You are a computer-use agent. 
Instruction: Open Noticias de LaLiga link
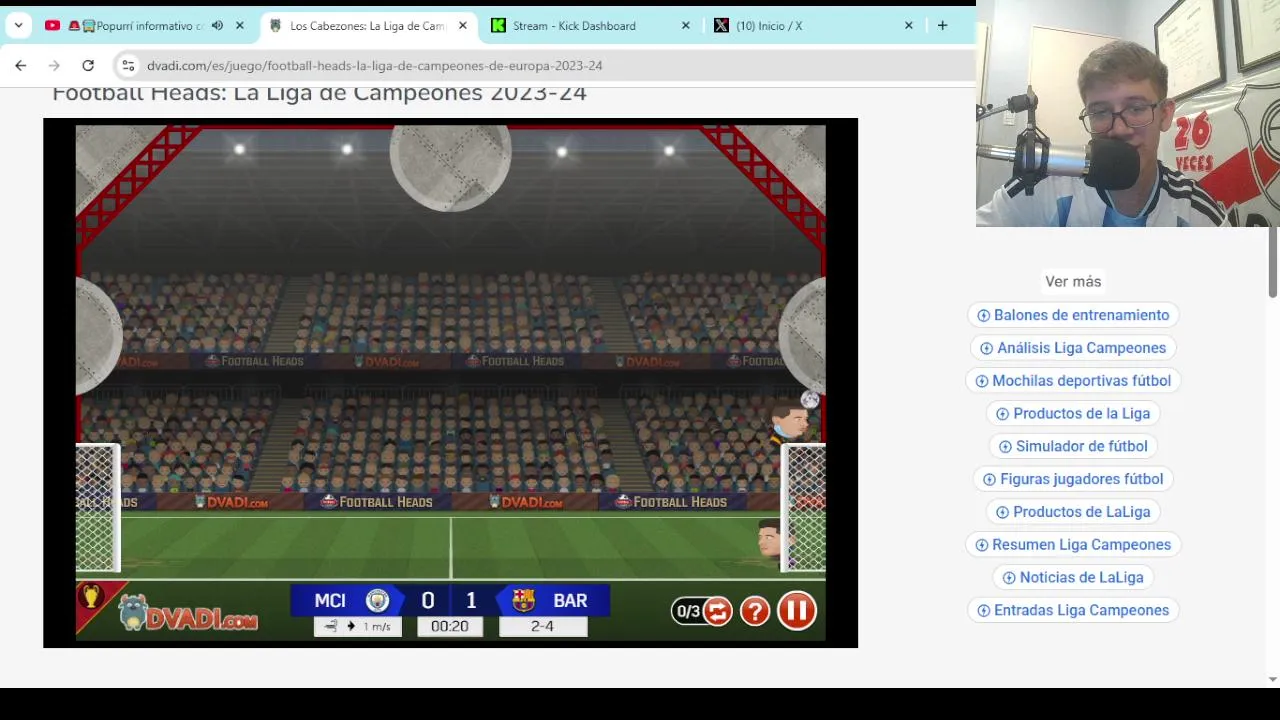[1073, 577]
